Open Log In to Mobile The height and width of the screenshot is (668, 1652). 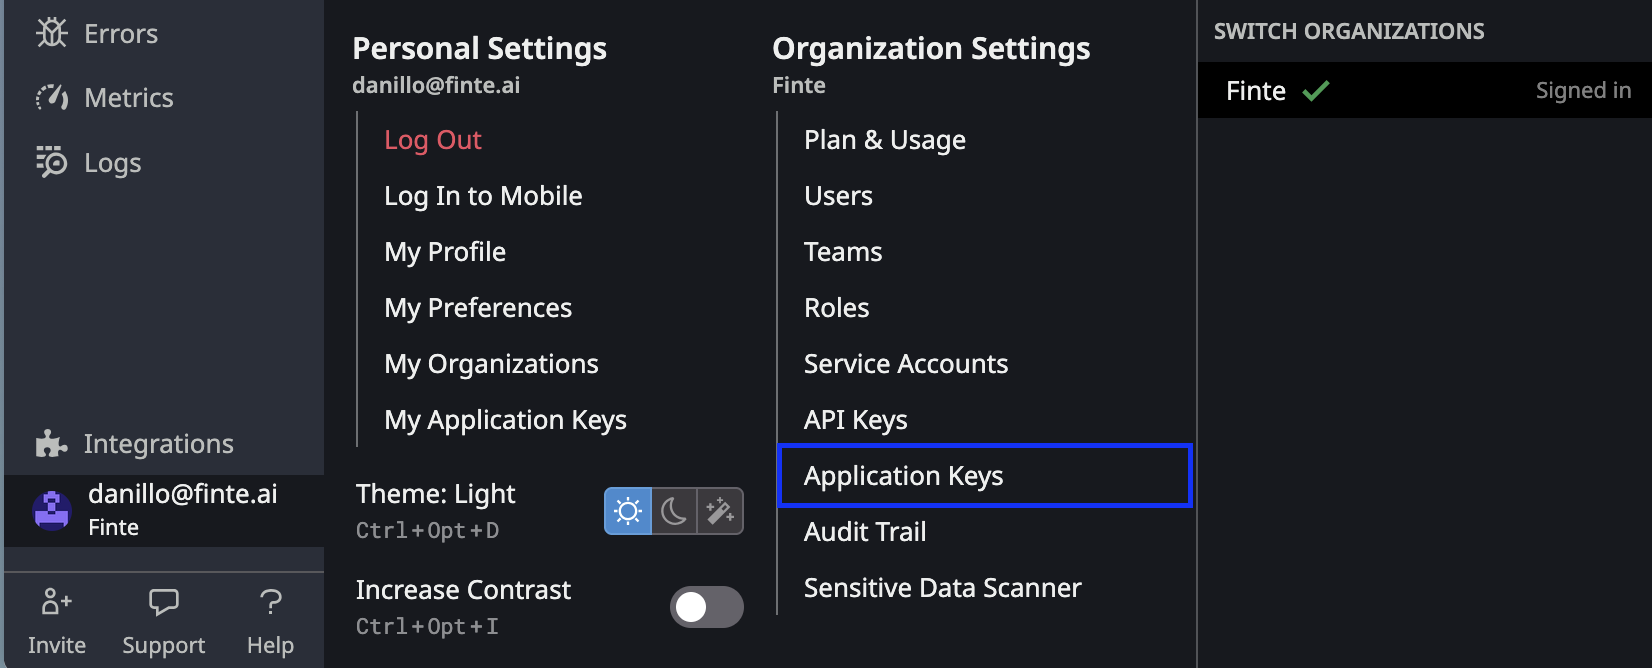pyautogui.click(x=483, y=196)
